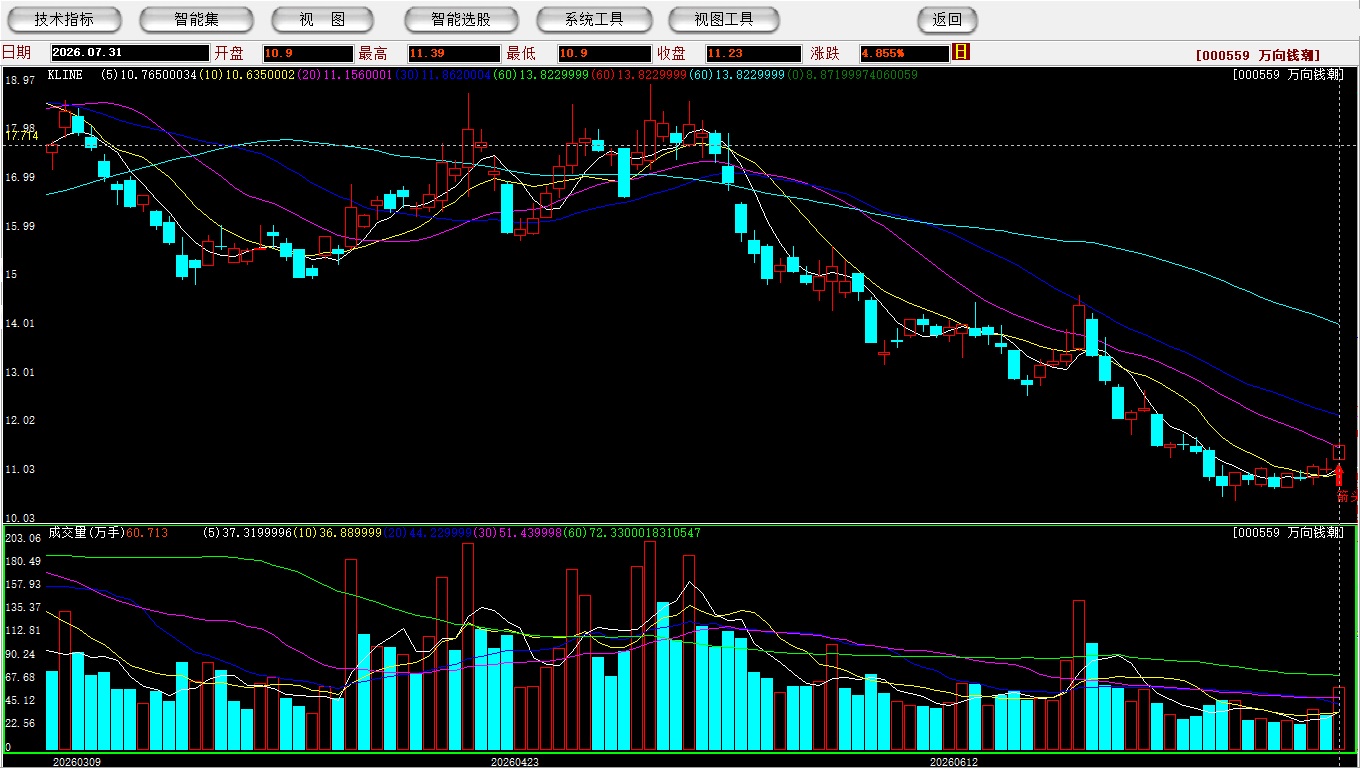Click the 返回 button
The width and height of the screenshot is (1360, 768).
[x=947, y=19]
